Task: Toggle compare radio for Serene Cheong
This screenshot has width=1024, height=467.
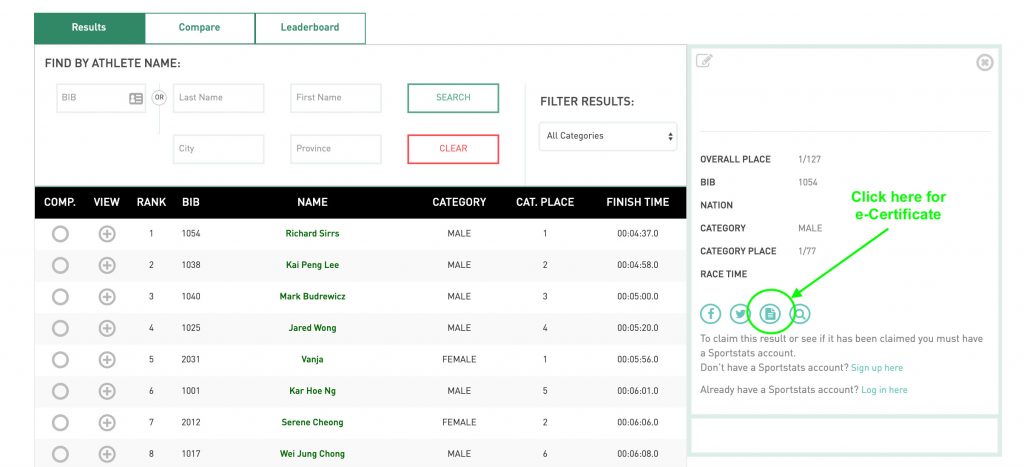Action: [60, 423]
